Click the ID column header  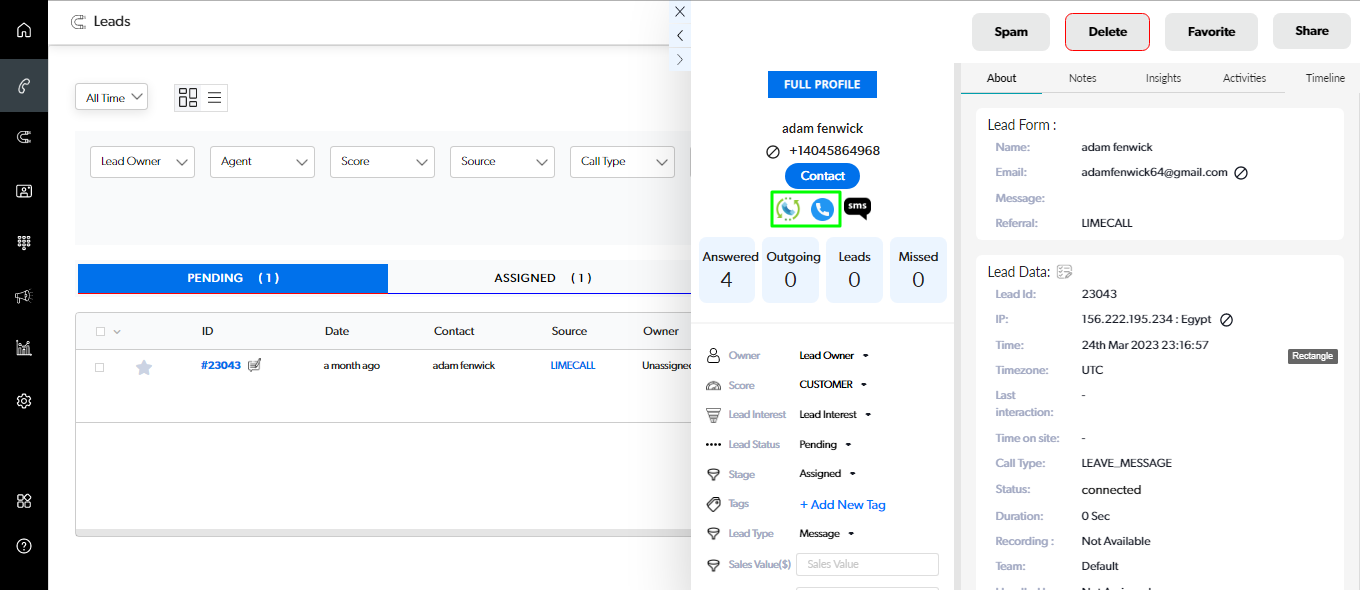207,331
